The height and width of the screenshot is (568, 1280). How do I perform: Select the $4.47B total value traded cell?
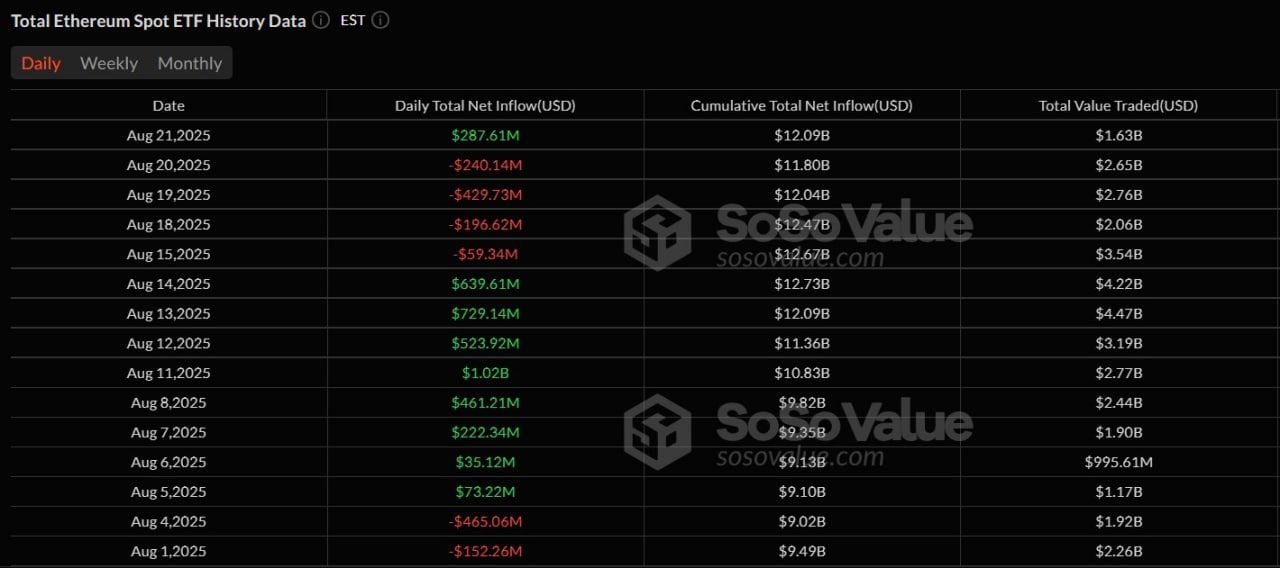[x=1118, y=314]
